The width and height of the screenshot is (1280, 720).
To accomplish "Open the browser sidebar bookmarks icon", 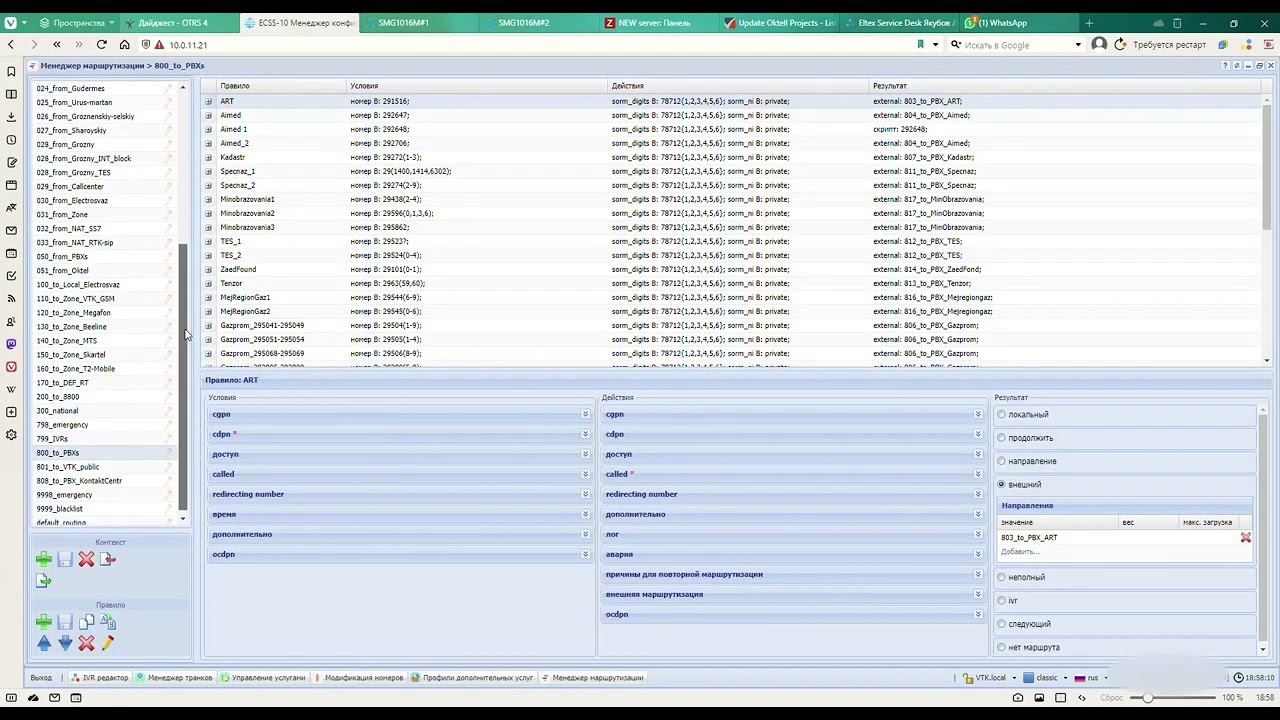I will pyautogui.click(x=11, y=71).
